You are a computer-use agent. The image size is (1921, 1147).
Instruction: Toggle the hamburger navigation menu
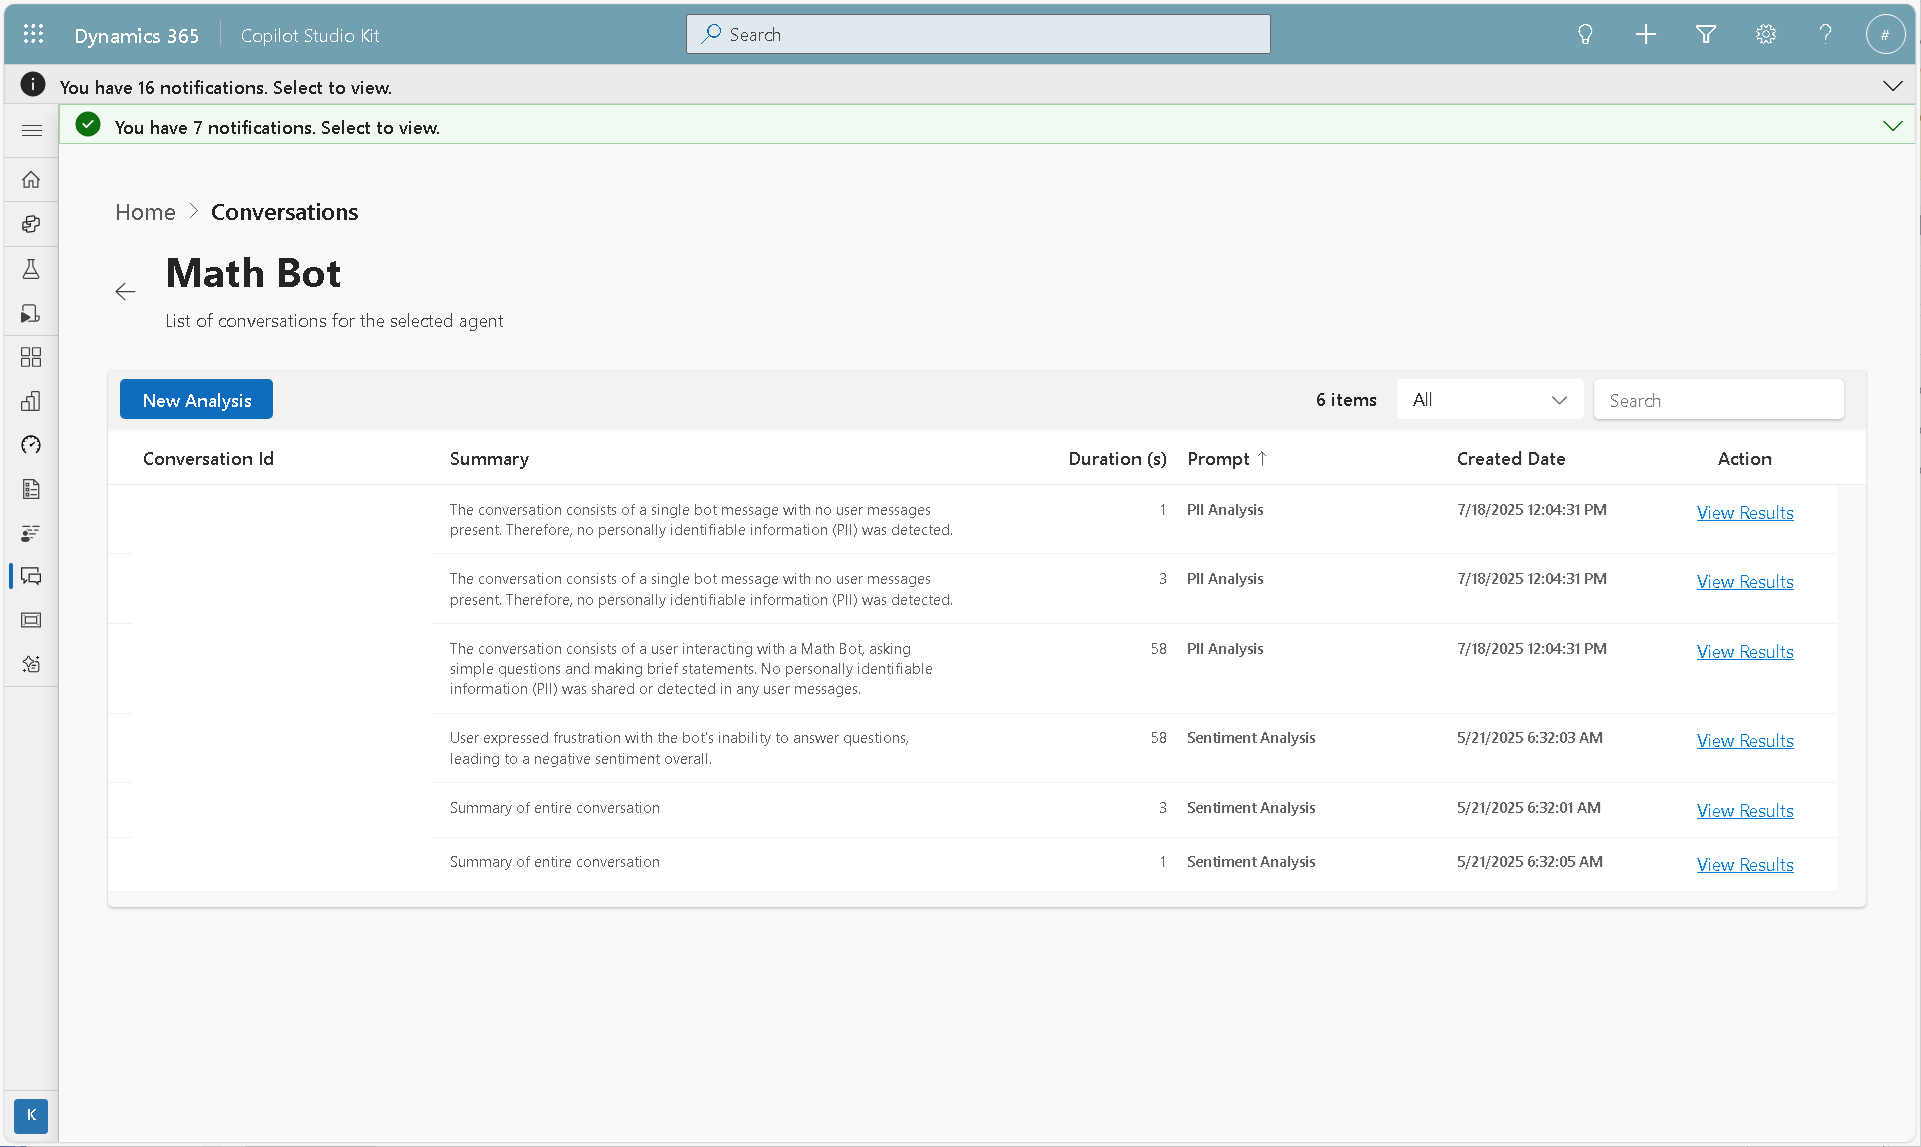(x=31, y=130)
